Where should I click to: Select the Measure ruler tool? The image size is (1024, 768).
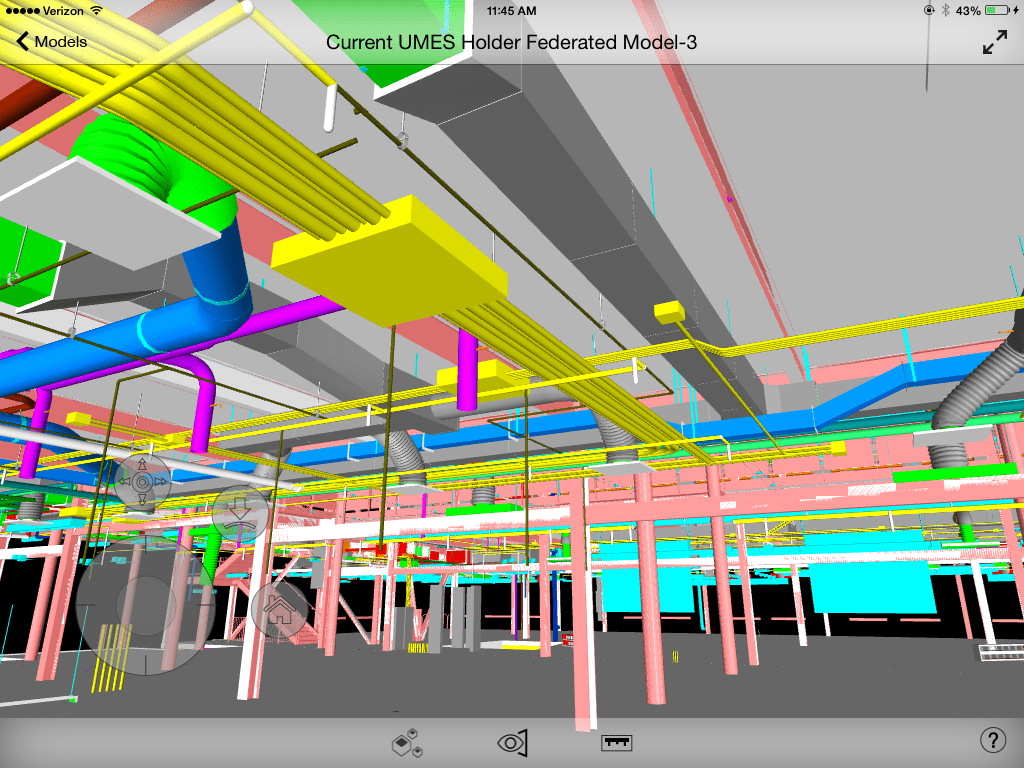tap(616, 743)
